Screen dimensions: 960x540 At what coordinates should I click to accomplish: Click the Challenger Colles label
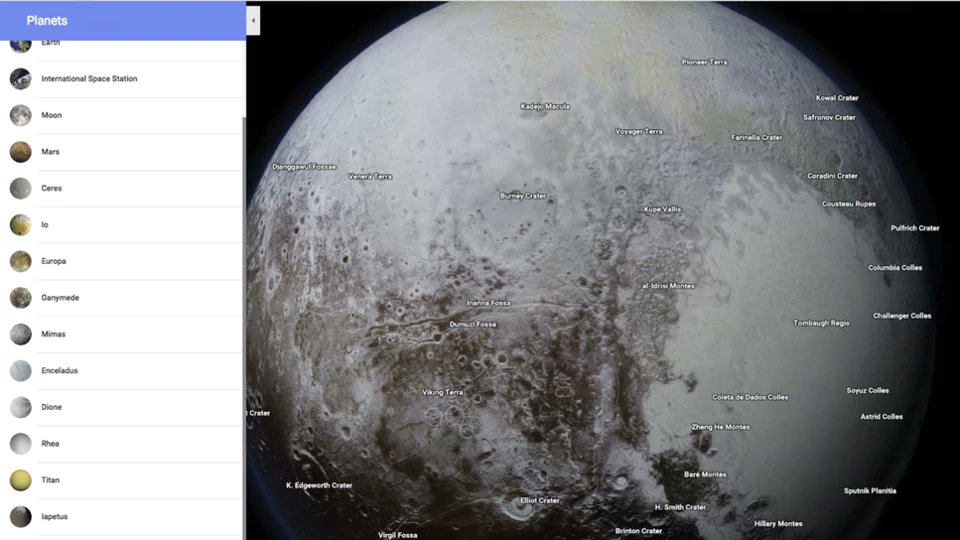(902, 316)
